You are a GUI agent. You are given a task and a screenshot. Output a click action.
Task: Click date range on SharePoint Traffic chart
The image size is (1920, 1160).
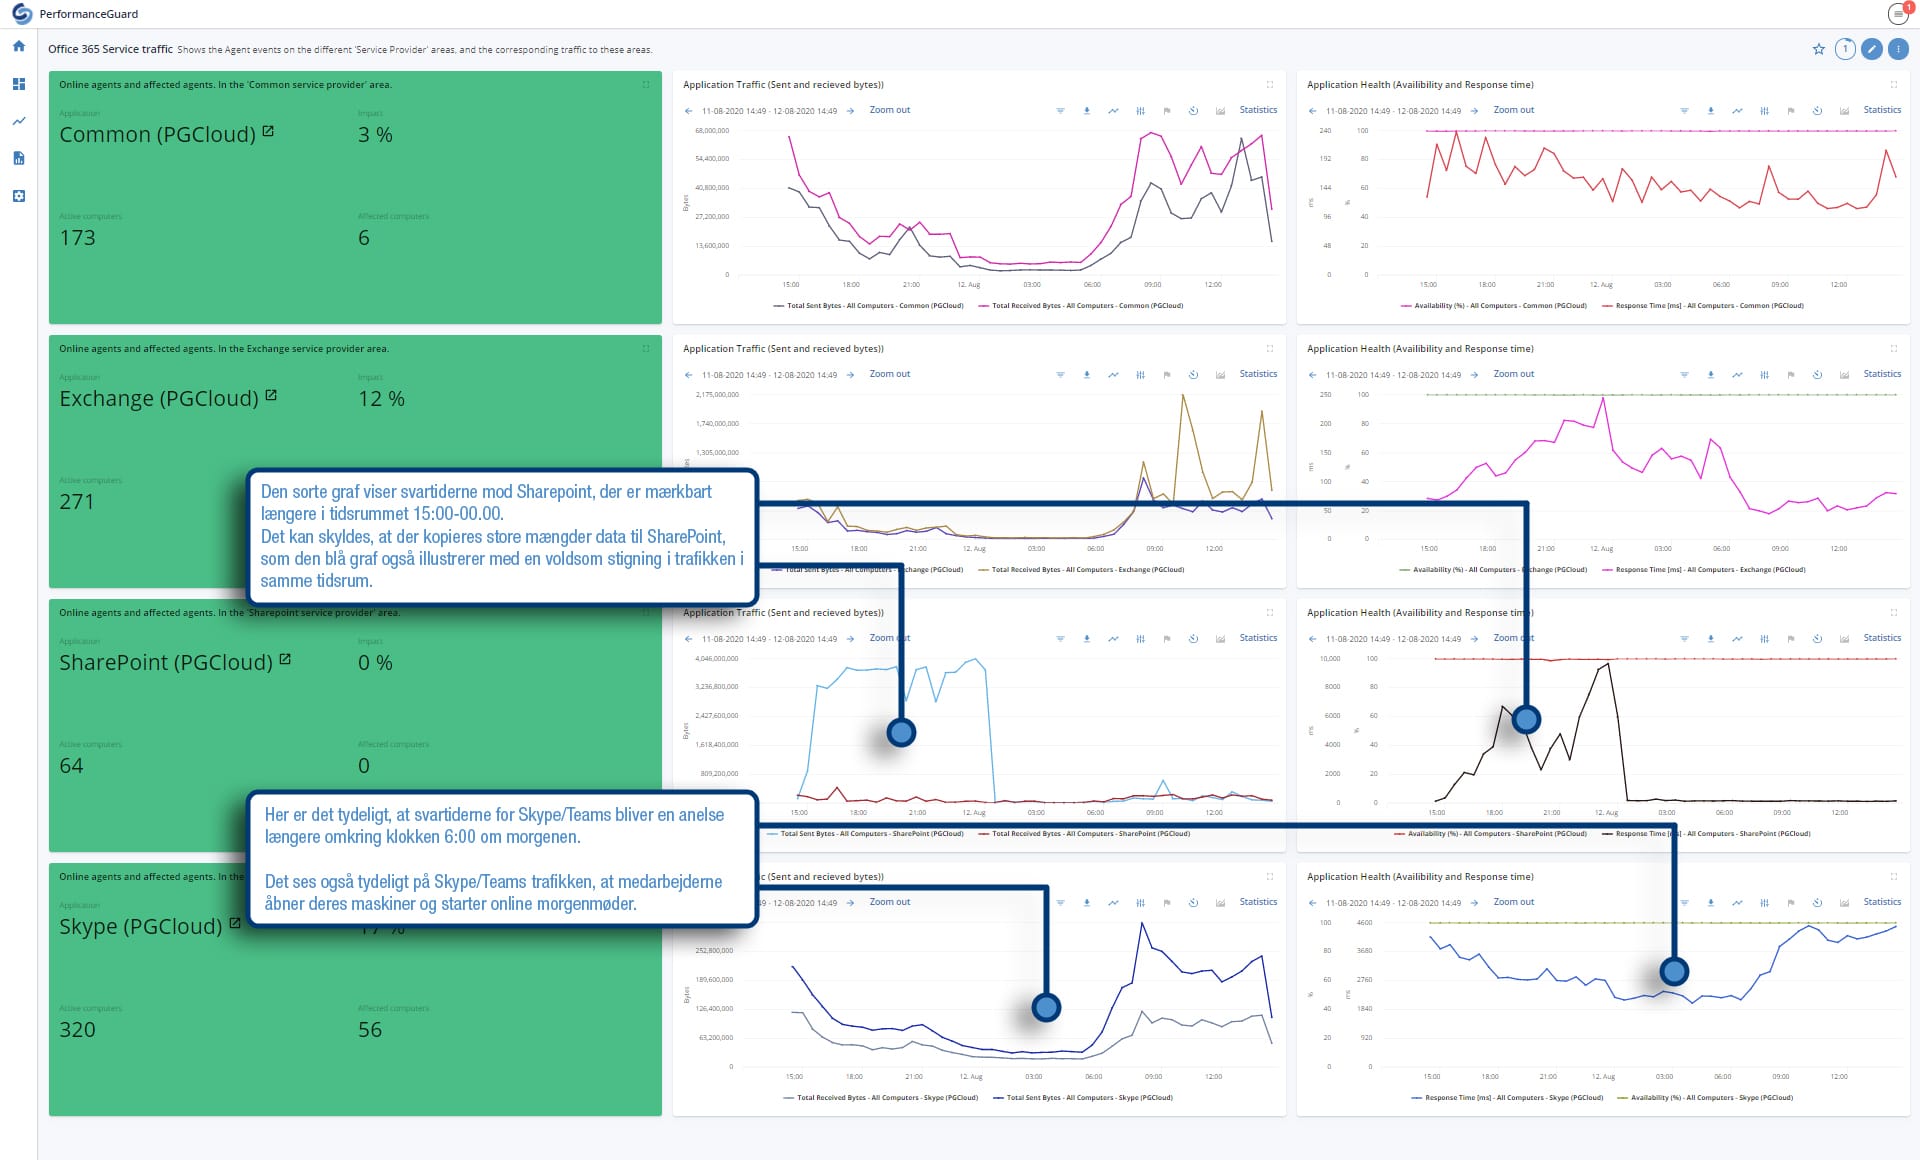click(769, 639)
